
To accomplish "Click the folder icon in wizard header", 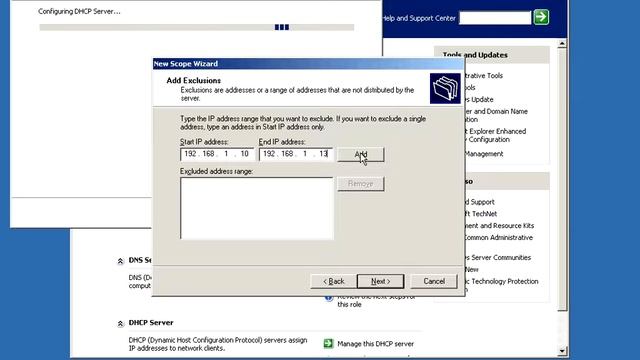I will click(x=445, y=88).
